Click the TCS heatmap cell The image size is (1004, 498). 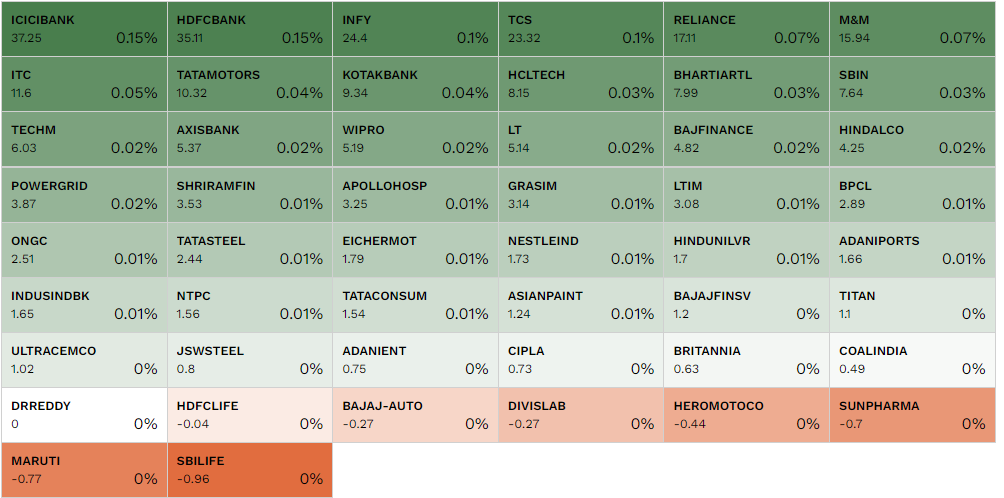pyautogui.click(x=580, y=29)
